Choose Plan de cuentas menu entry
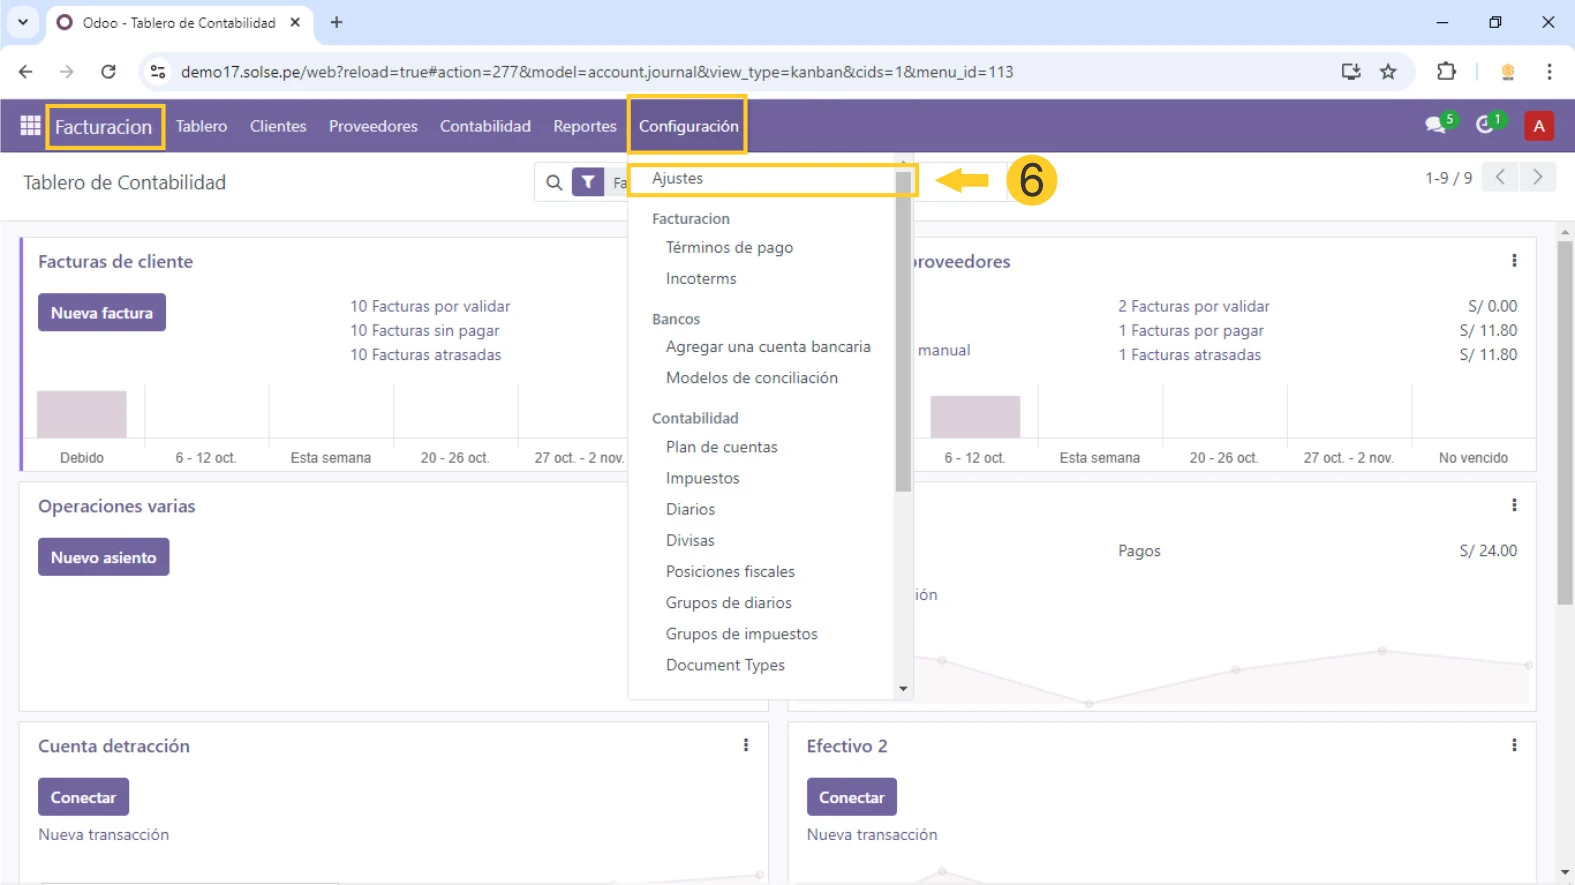The height and width of the screenshot is (885, 1575). pyautogui.click(x=721, y=447)
